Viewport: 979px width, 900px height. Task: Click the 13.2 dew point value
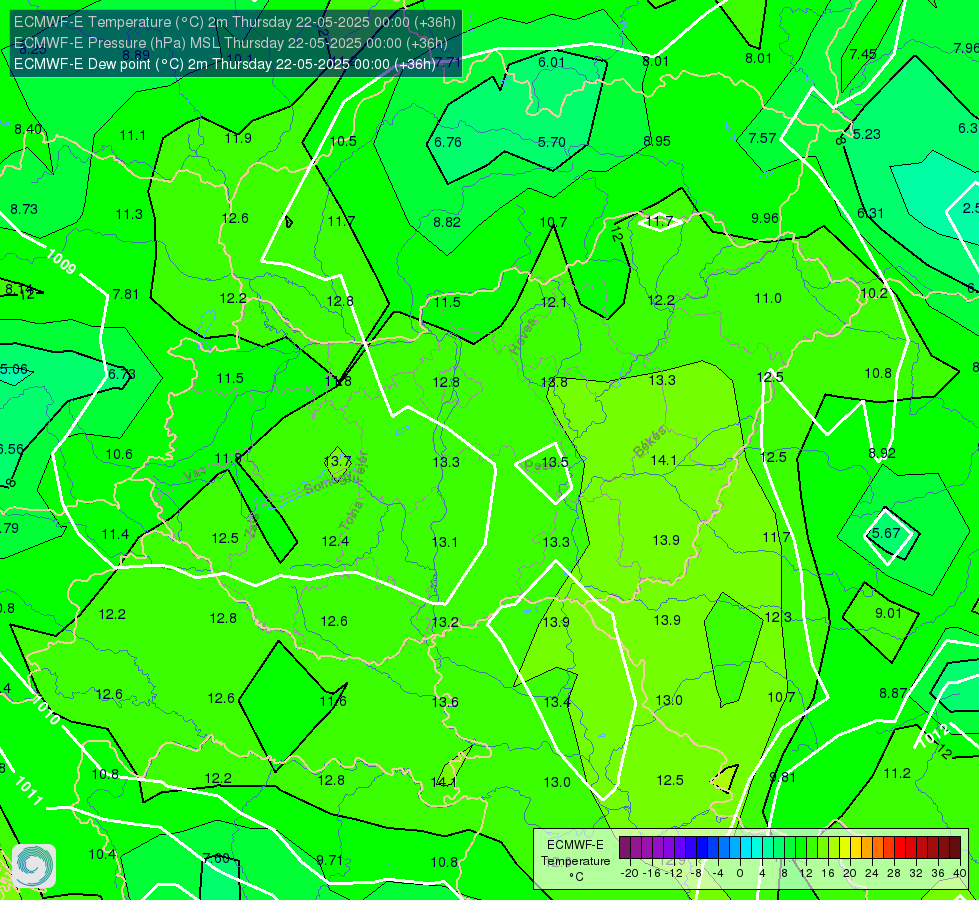[445, 622]
